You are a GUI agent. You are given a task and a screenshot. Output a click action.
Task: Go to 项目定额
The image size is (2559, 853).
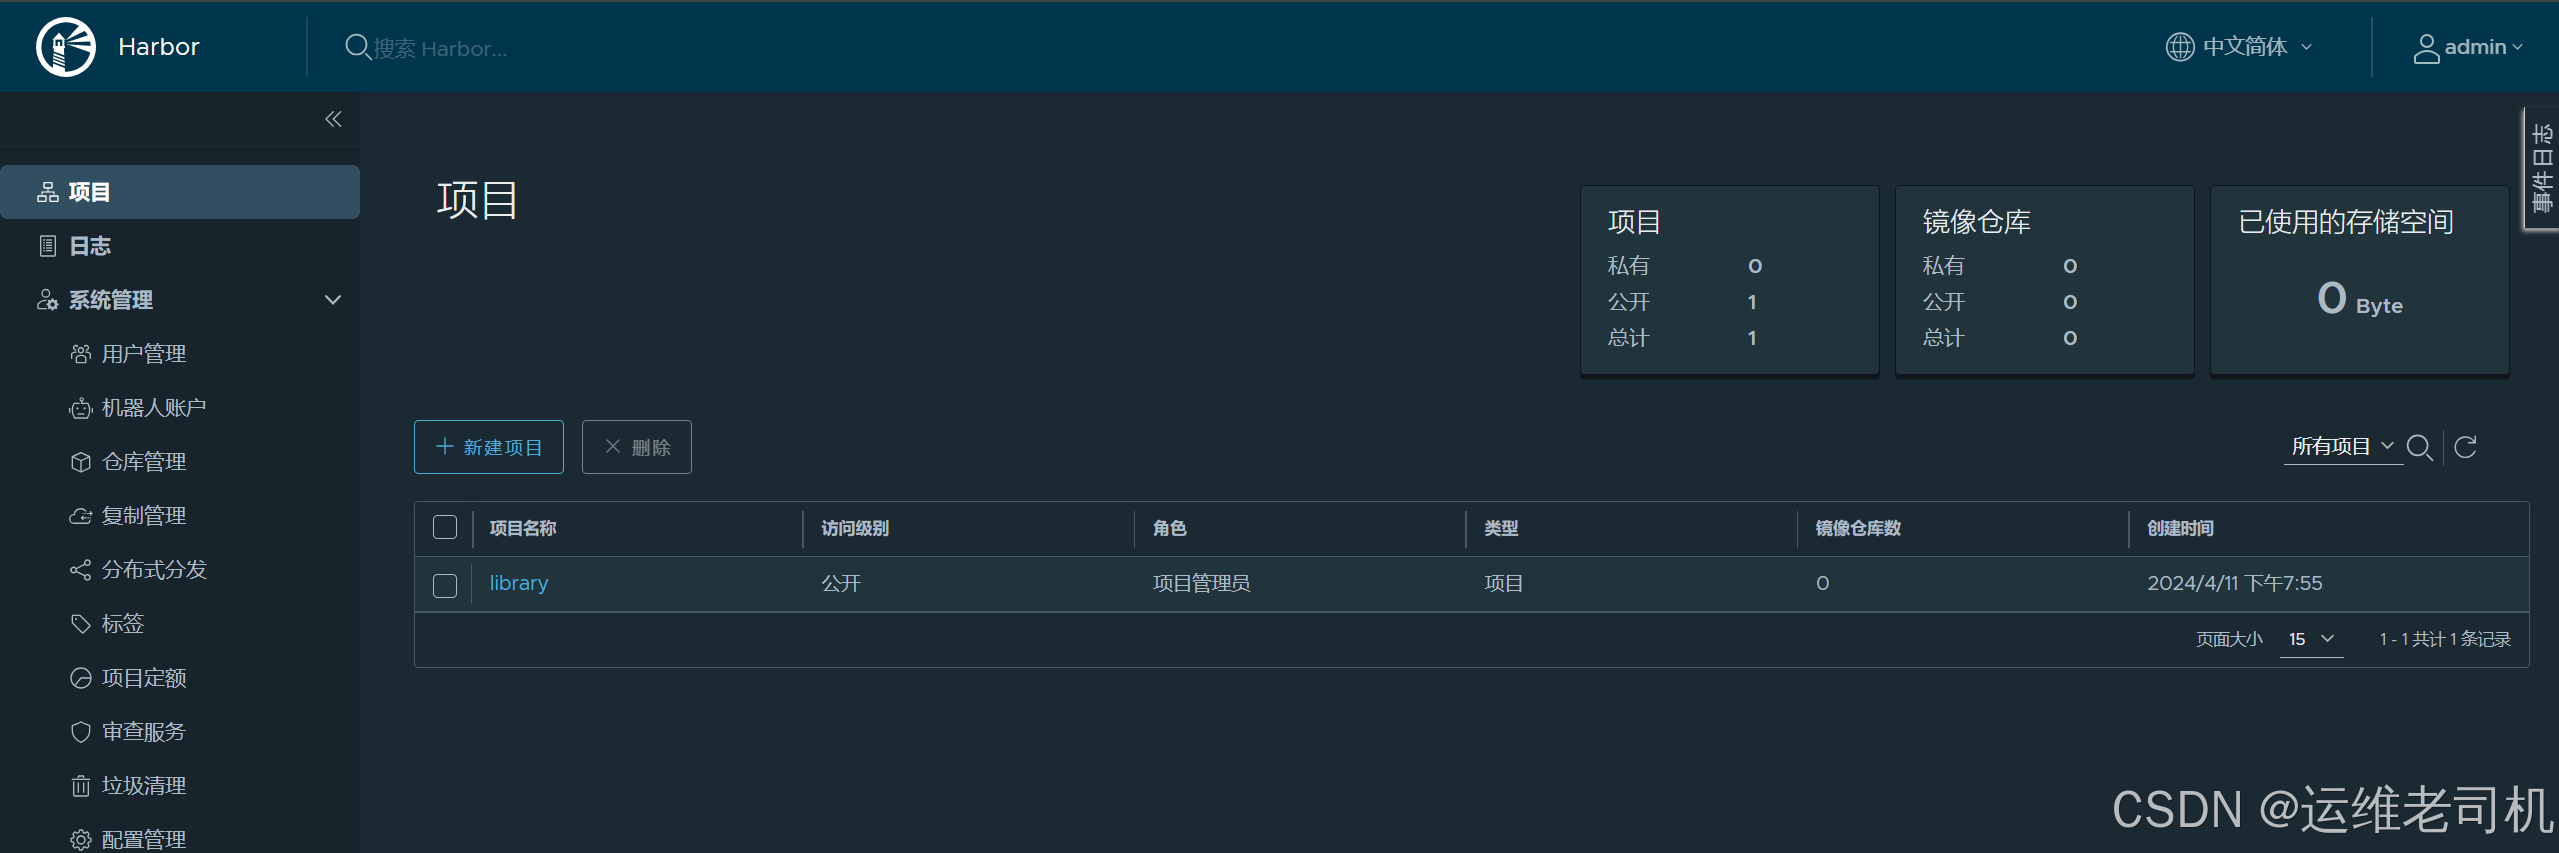pyautogui.click(x=144, y=678)
